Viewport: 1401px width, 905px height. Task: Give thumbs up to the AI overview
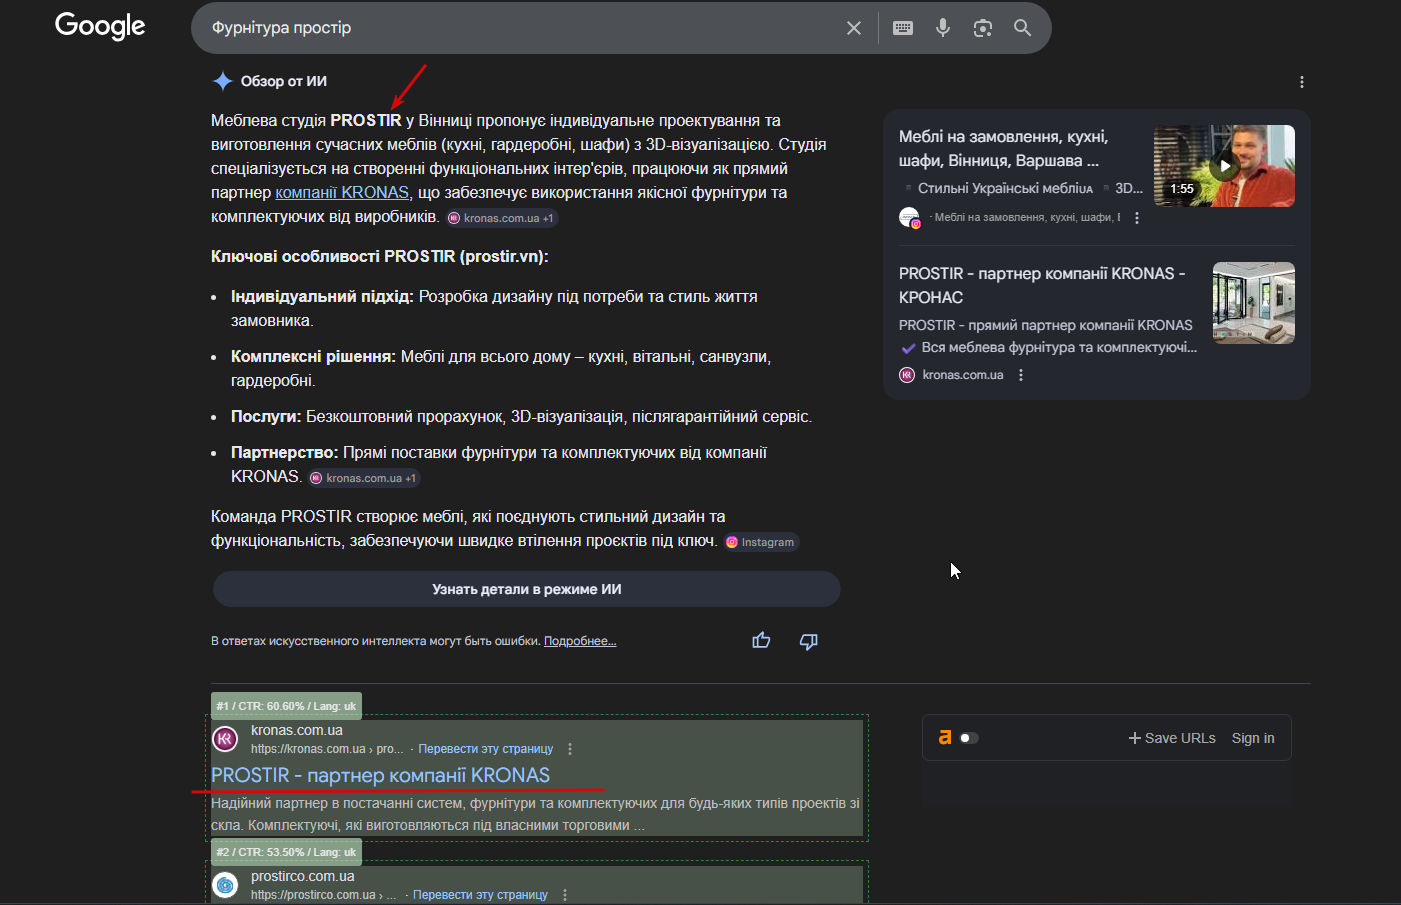click(x=761, y=641)
